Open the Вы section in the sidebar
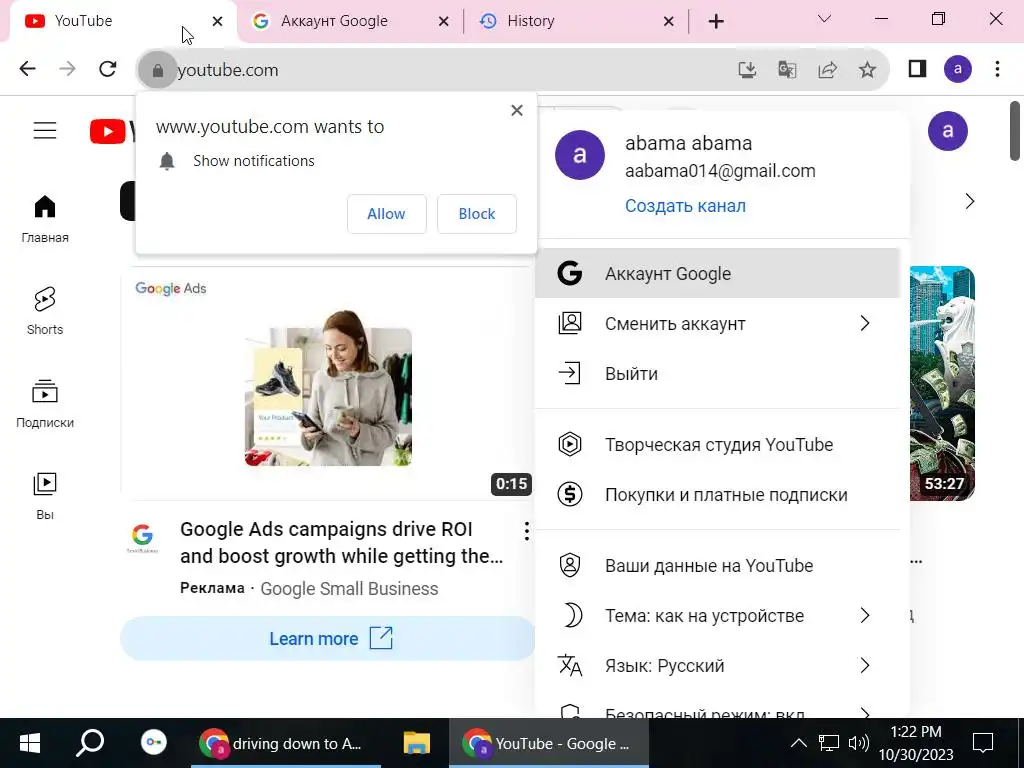 pos(45,496)
